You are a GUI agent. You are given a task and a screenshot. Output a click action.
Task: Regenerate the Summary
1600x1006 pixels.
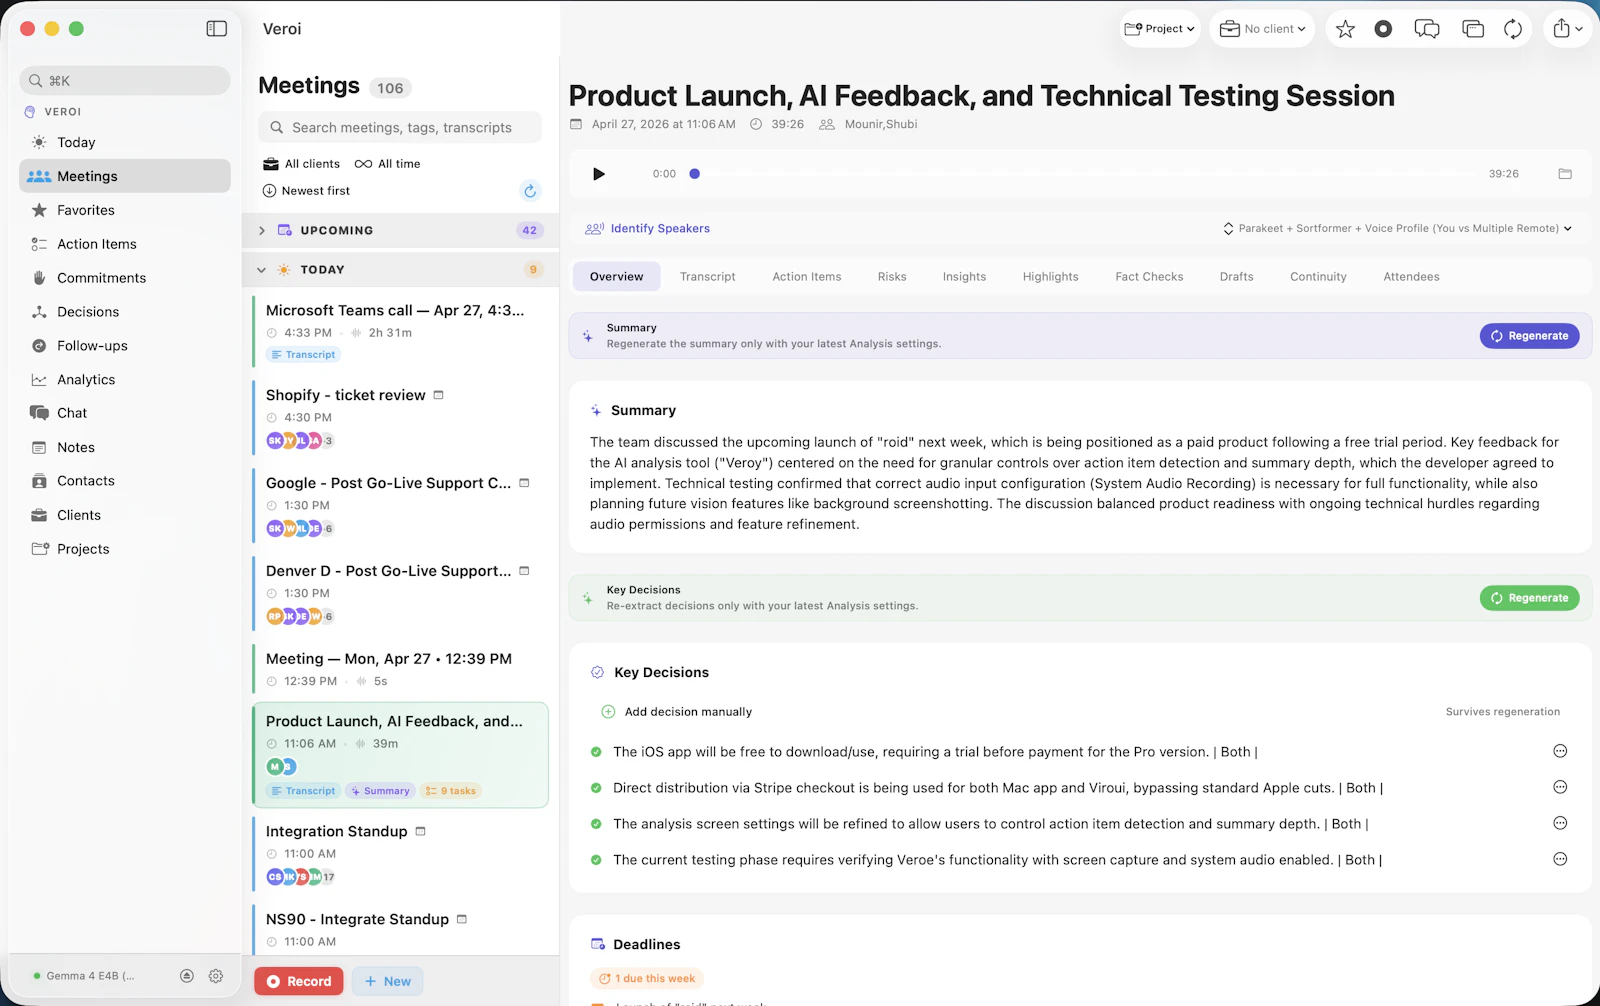tap(1529, 336)
